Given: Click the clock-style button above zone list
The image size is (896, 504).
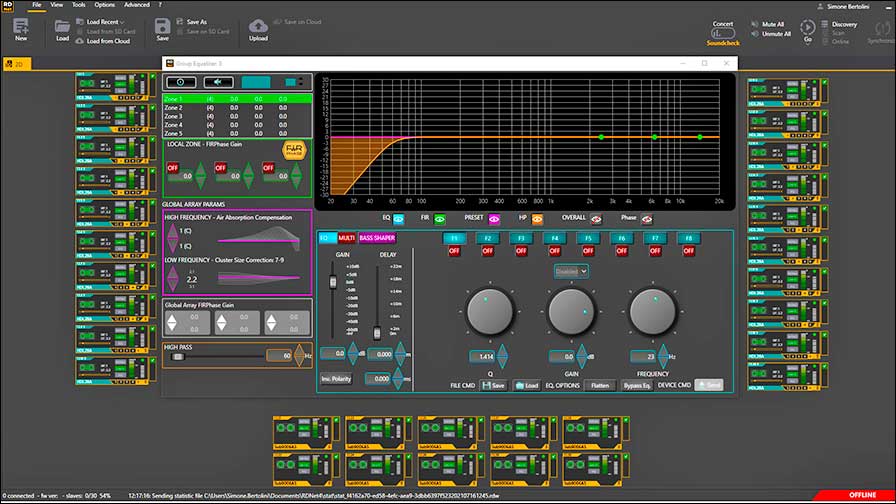Looking at the screenshot, I should pos(181,82).
